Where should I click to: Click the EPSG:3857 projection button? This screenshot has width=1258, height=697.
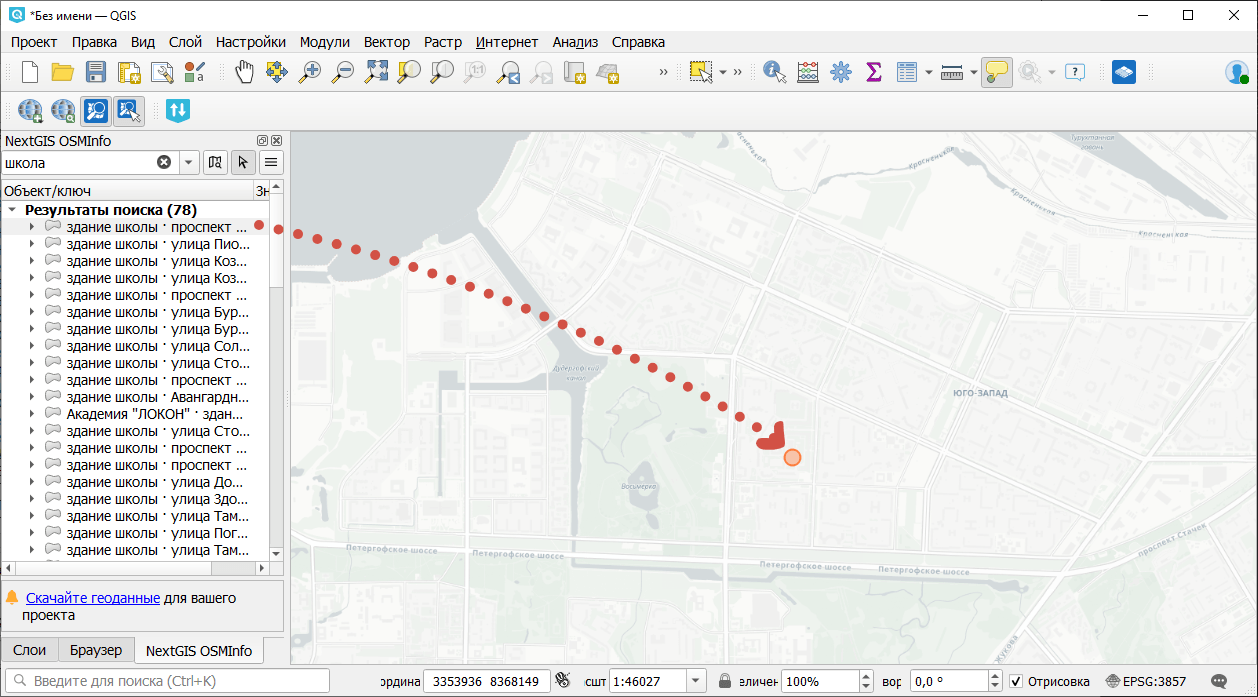(x=1146, y=682)
